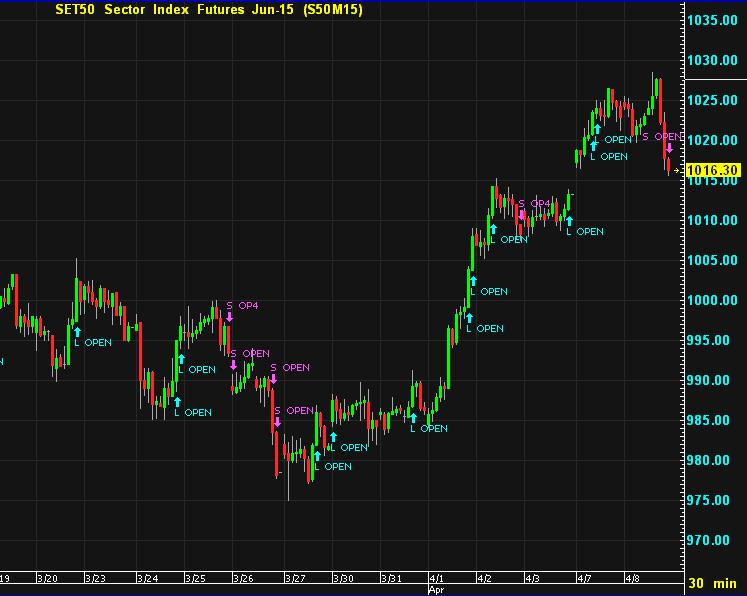
Task: Click the S OP4 sell arrow near 4/3
Action: tap(521, 214)
